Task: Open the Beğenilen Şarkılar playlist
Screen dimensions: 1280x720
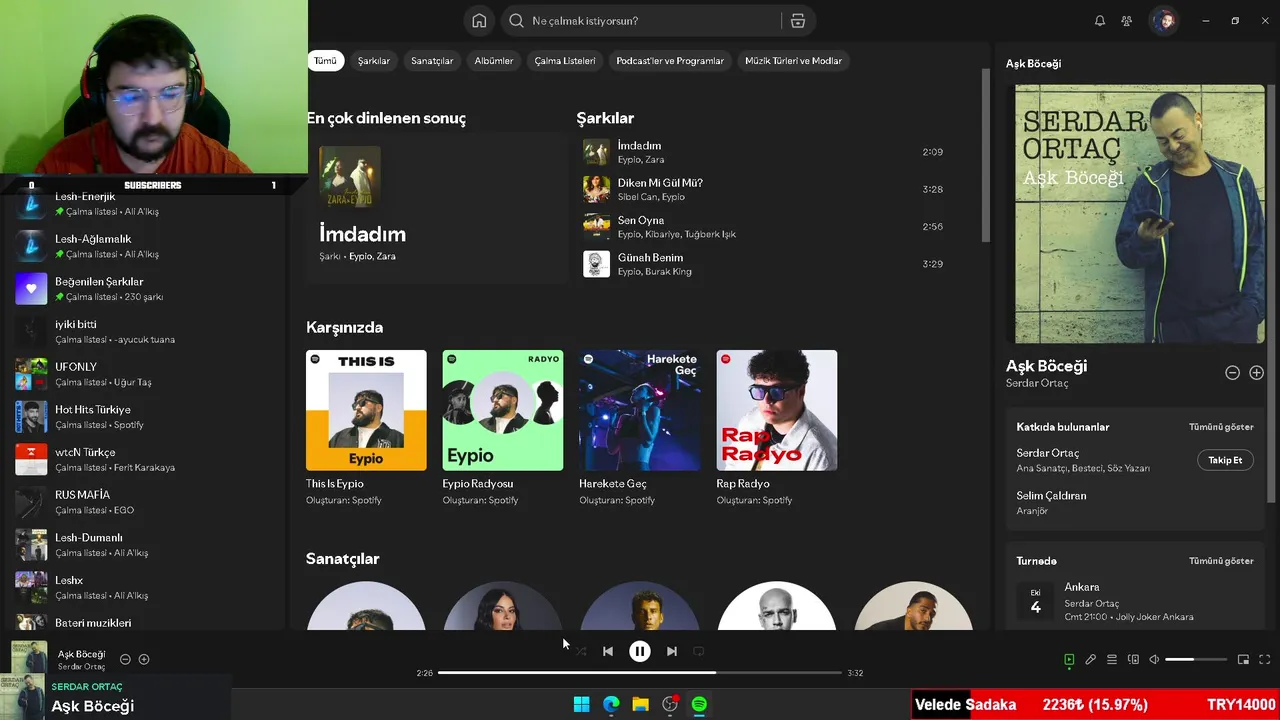Action: pos(145,289)
